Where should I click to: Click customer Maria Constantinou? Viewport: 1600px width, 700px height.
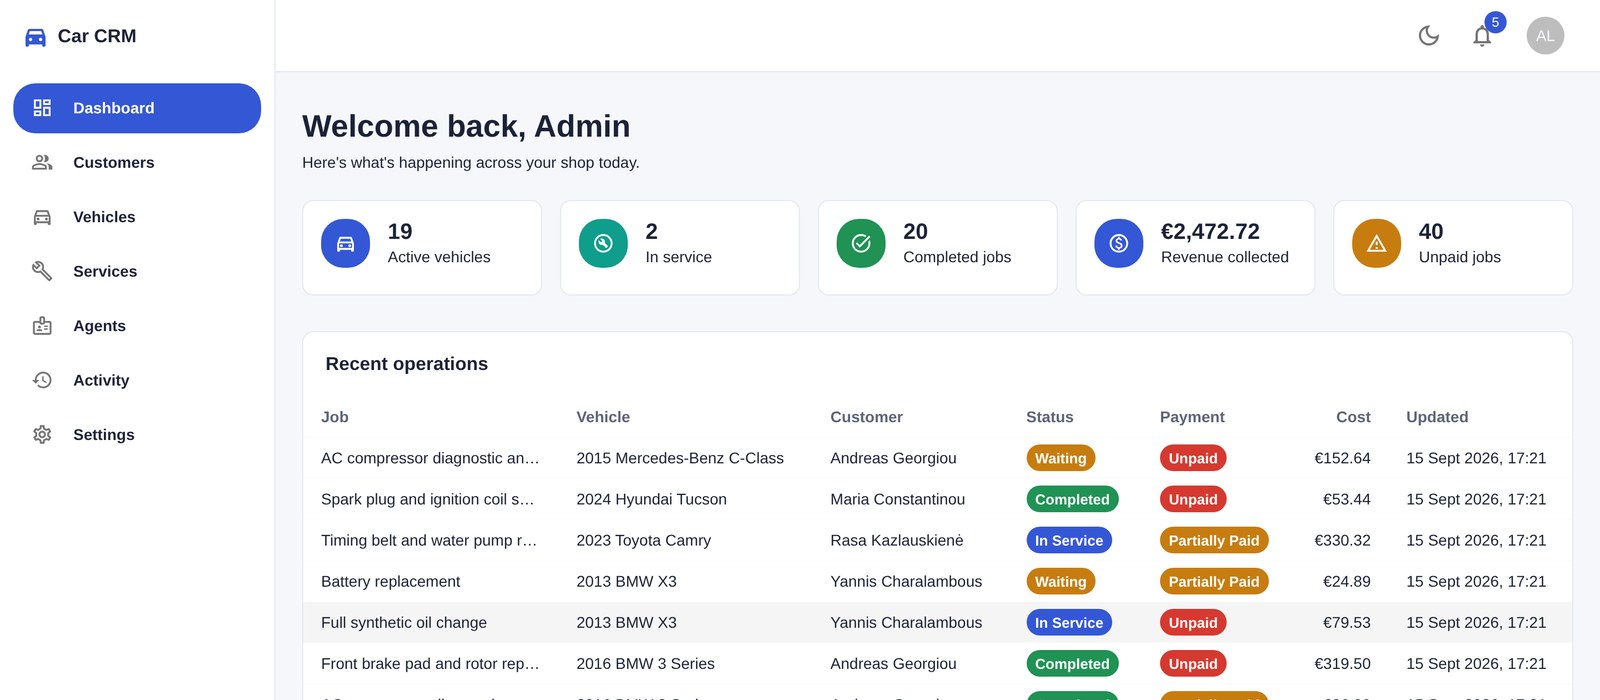click(x=897, y=499)
